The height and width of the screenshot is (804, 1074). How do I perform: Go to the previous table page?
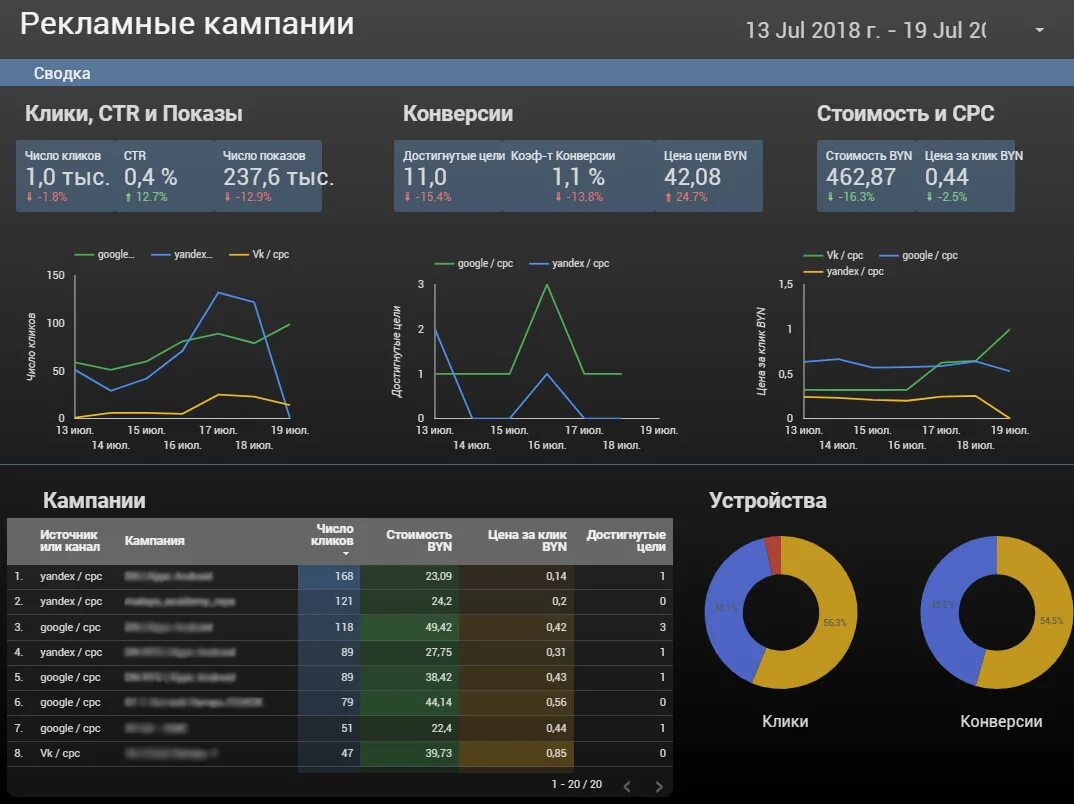pyautogui.click(x=625, y=785)
